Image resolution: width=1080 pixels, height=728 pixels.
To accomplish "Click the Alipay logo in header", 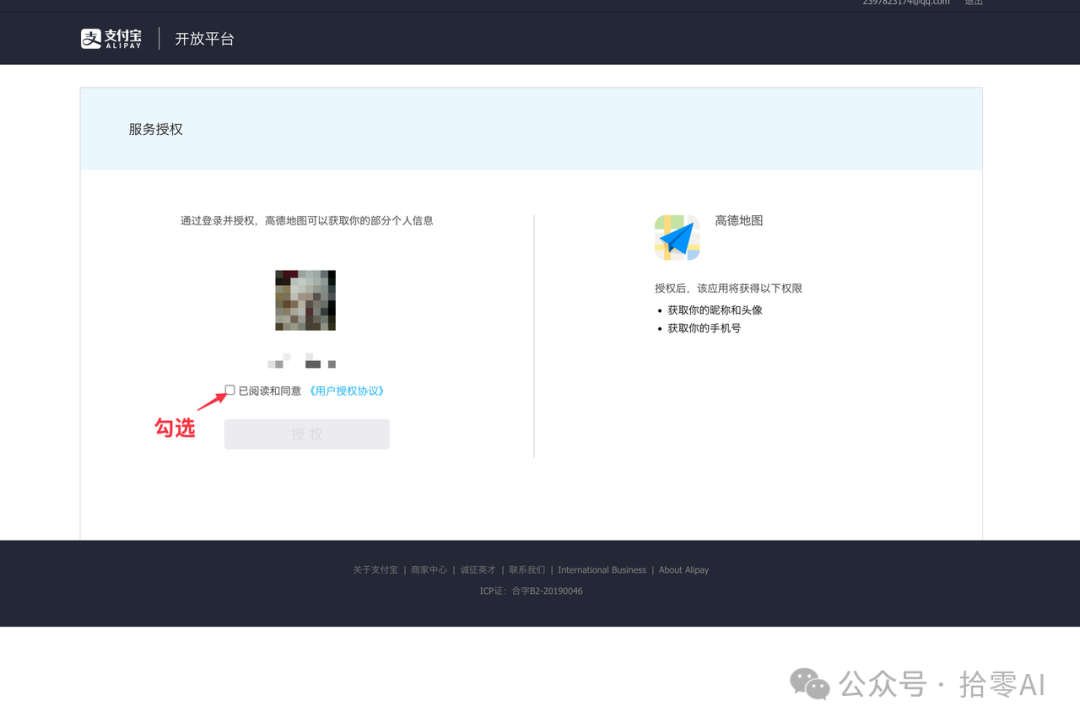I will [111, 39].
